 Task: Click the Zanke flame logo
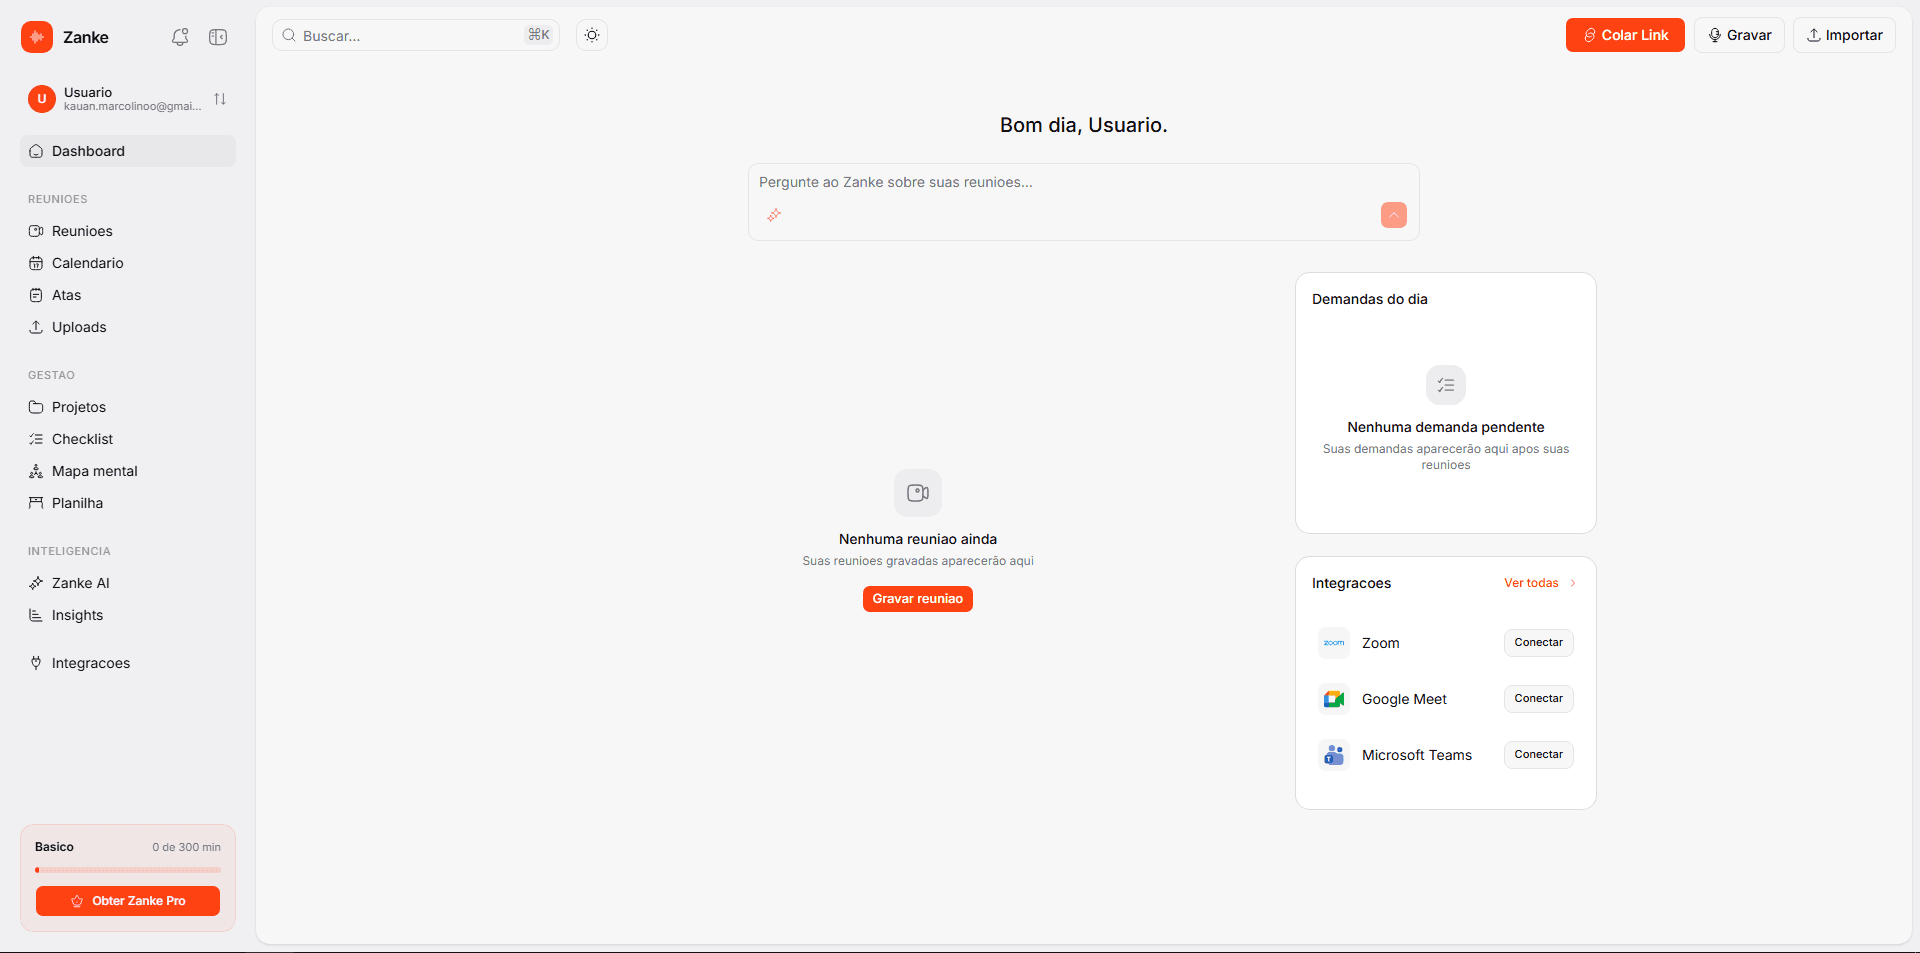coord(36,37)
